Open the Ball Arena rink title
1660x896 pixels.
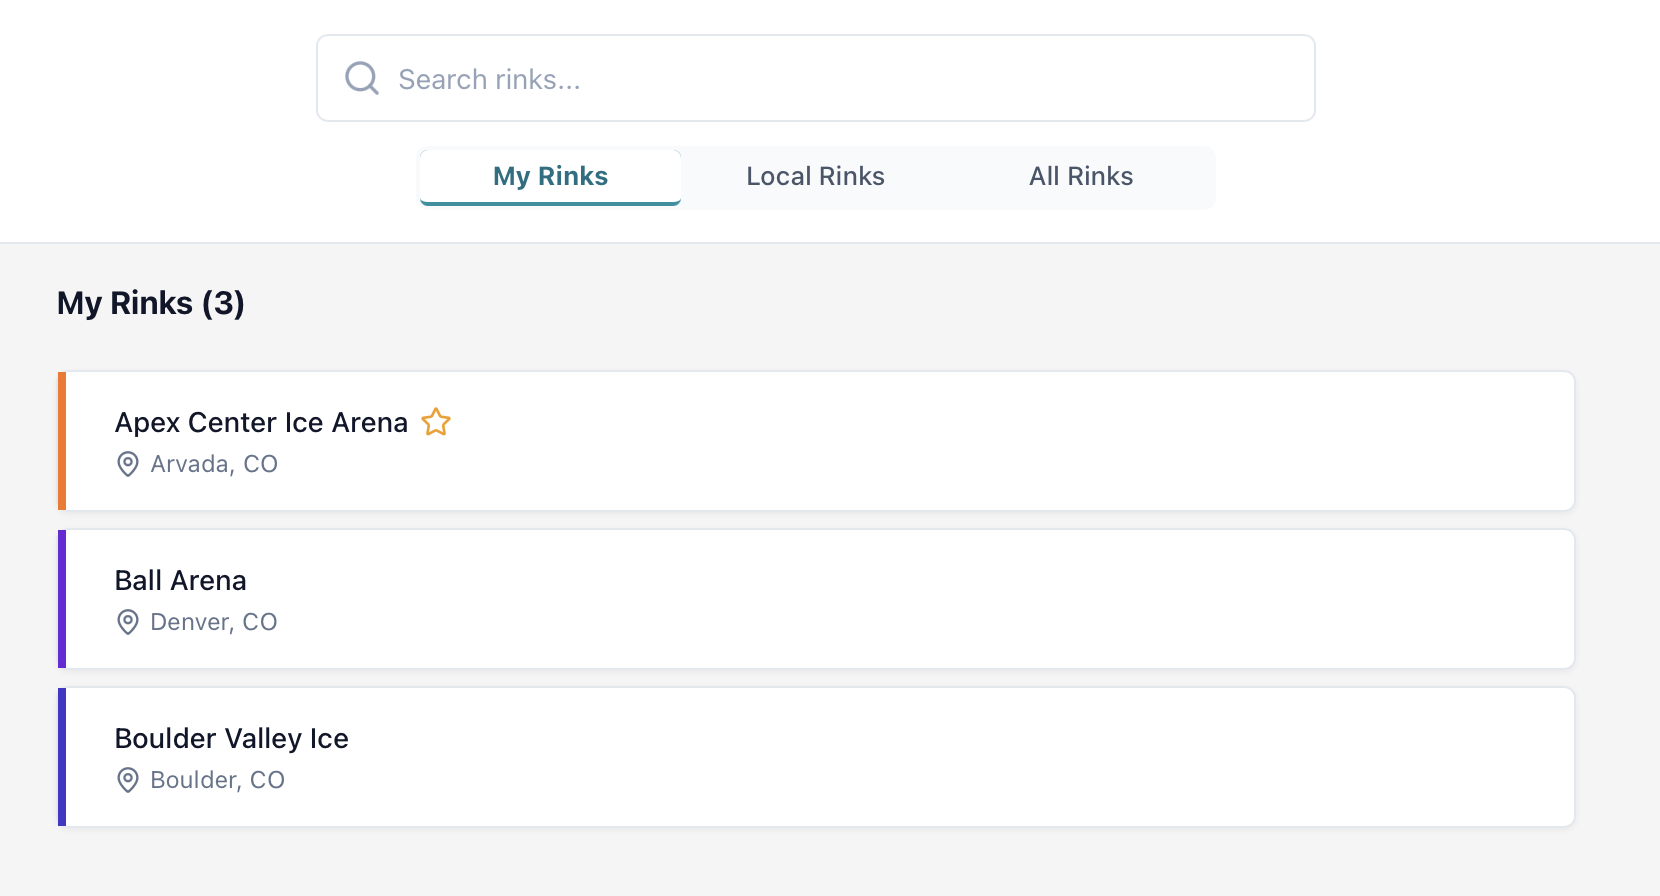(x=180, y=580)
